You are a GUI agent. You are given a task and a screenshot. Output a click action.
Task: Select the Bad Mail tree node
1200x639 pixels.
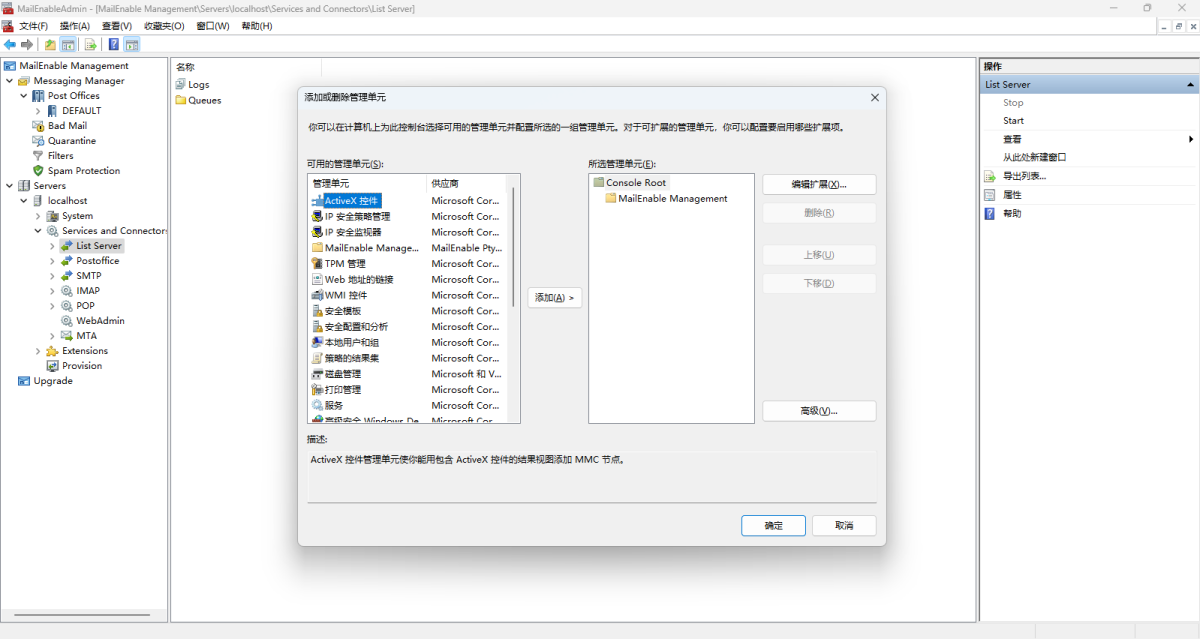pyautogui.click(x=67, y=126)
